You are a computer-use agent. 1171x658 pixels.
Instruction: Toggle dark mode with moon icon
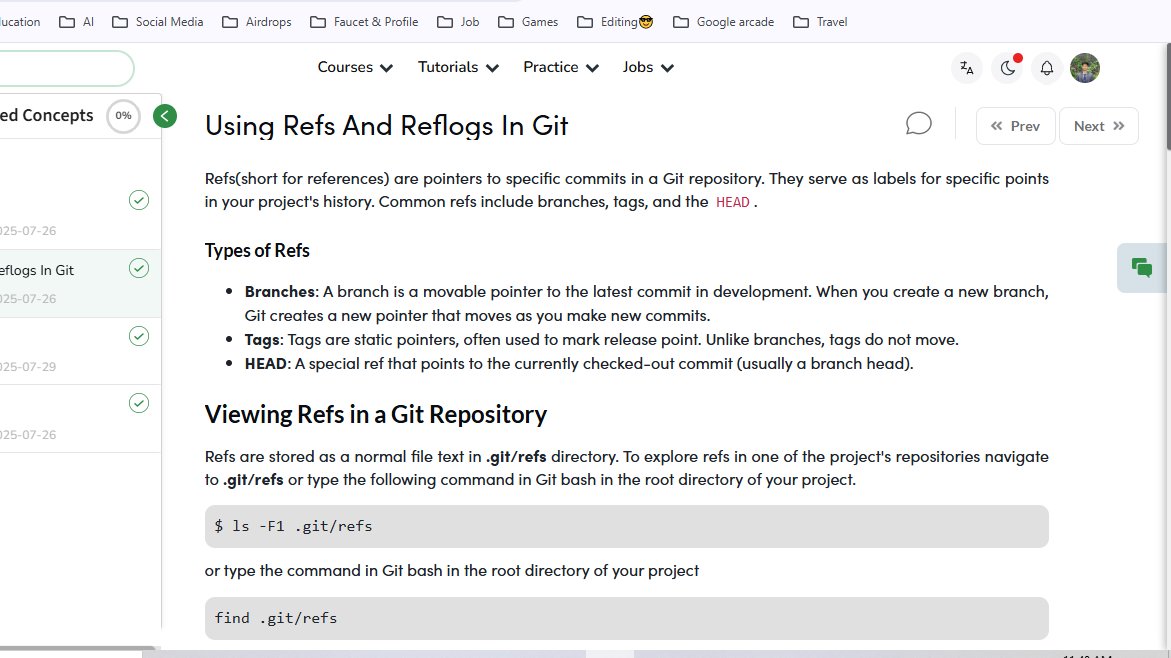1007,68
